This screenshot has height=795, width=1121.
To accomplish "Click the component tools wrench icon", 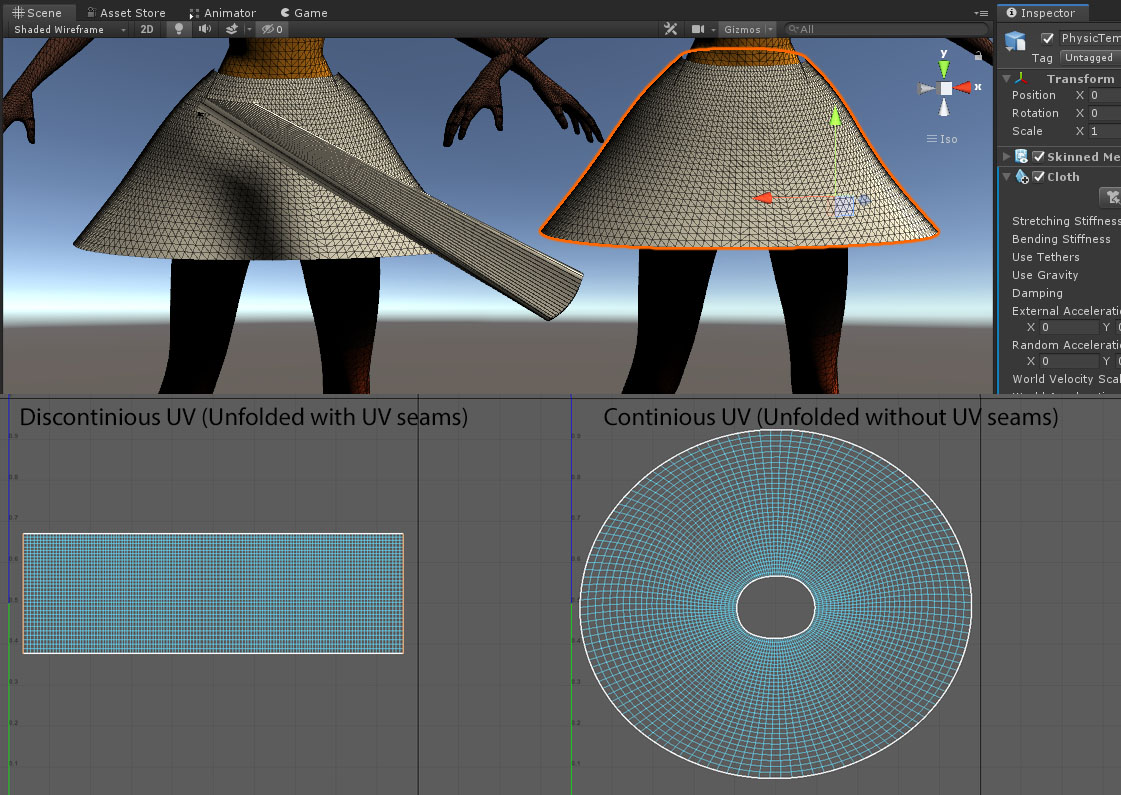I will pos(670,29).
